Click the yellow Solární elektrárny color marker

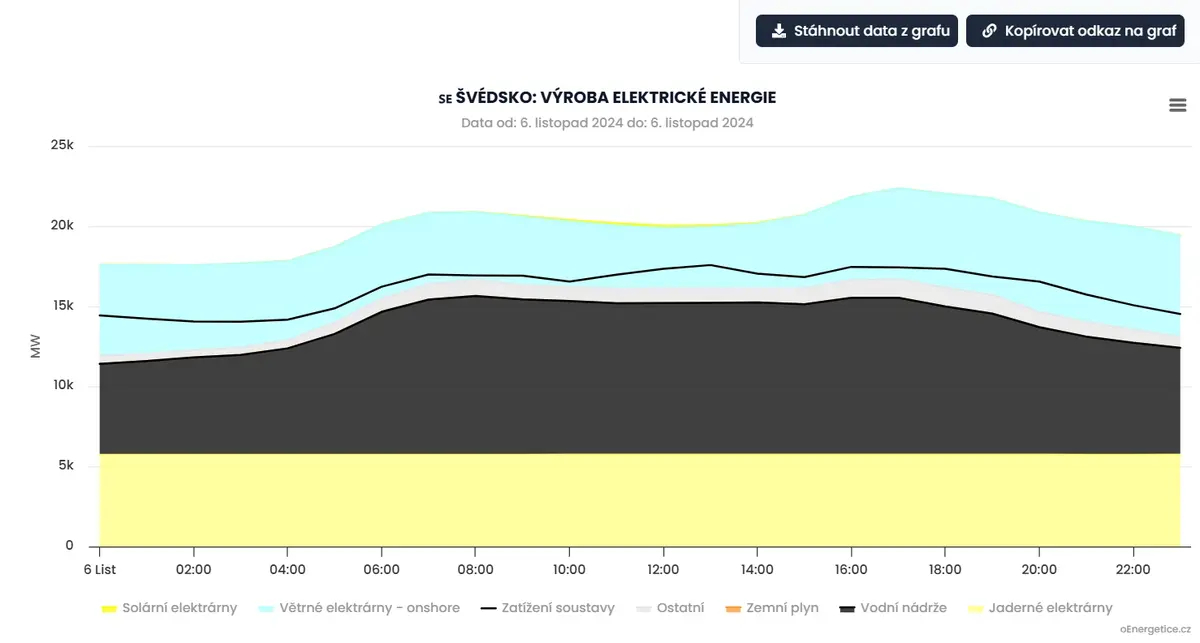pos(110,608)
